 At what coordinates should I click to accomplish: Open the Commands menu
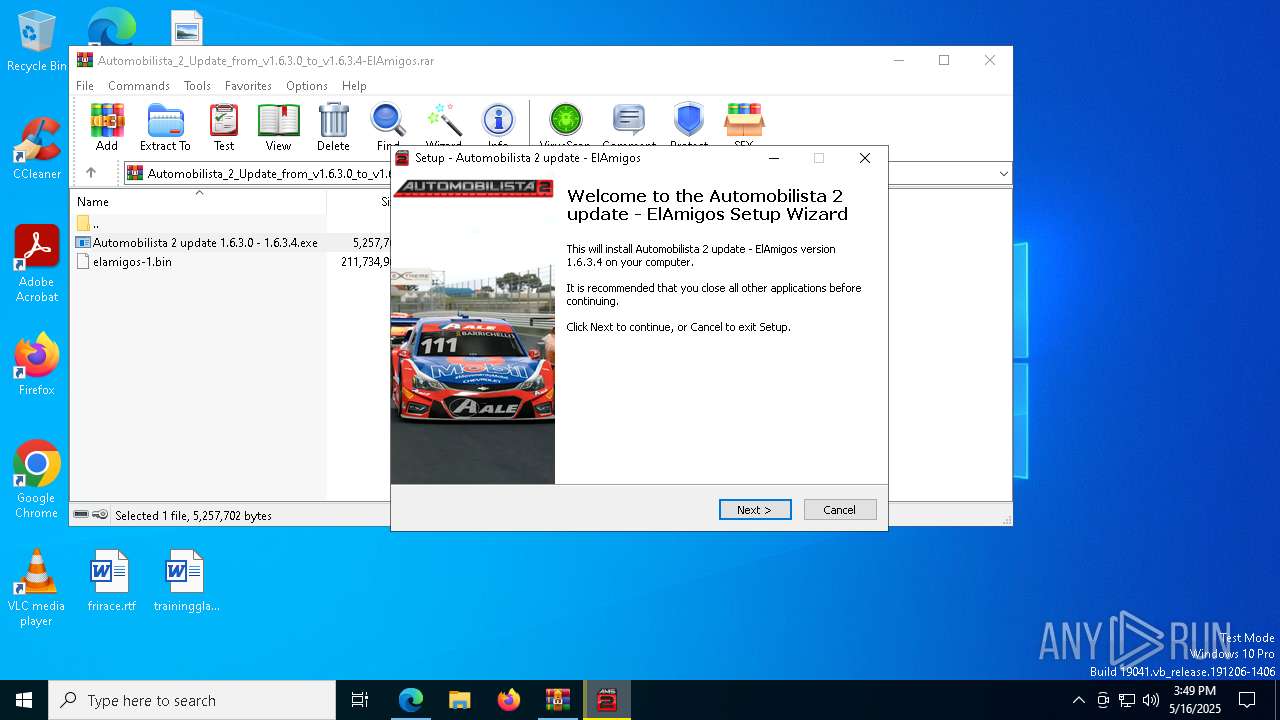click(139, 86)
